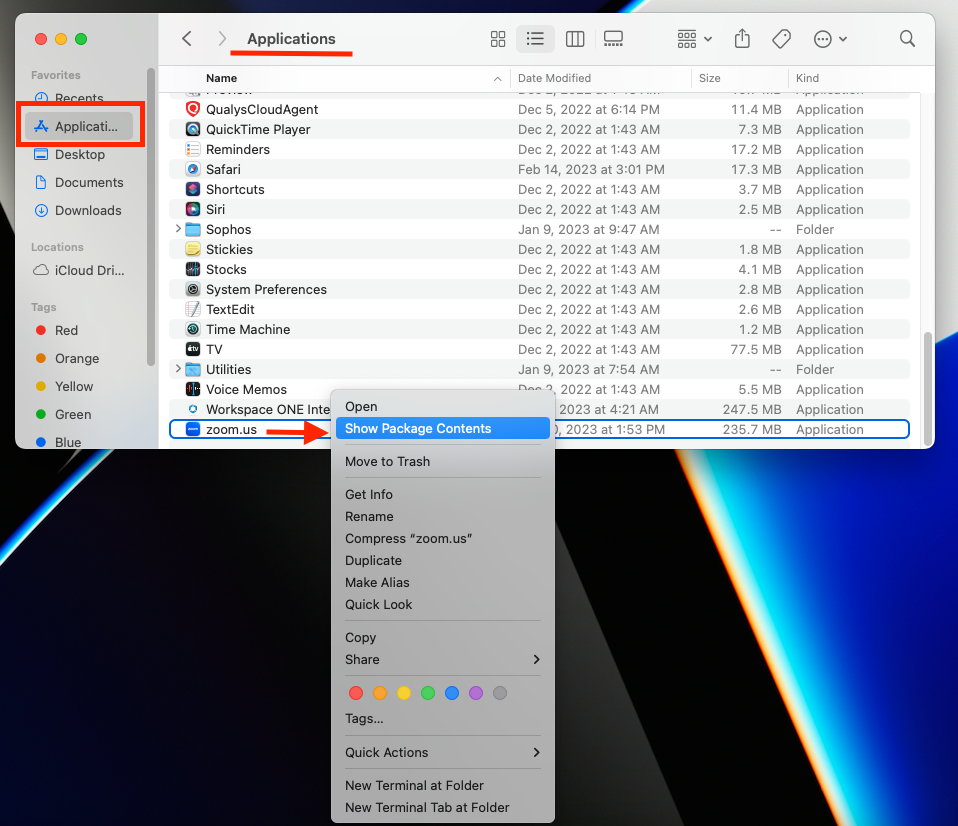
Task: Select Move to Trash in context menu
Action: (387, 461)
